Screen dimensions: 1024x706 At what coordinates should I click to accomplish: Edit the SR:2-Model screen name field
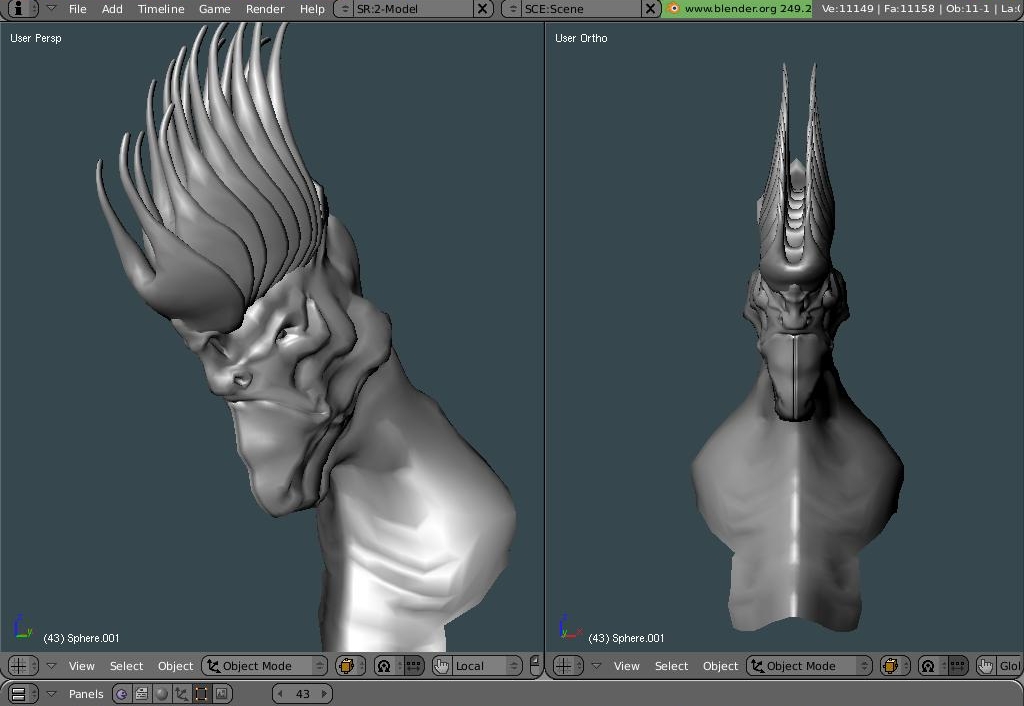(413, 9)
